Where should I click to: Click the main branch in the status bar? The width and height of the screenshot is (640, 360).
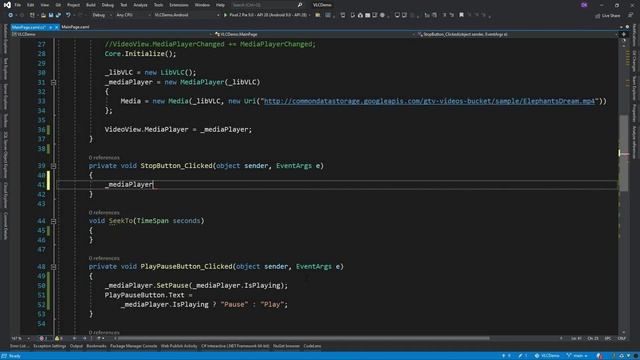[x=578, y=356]
